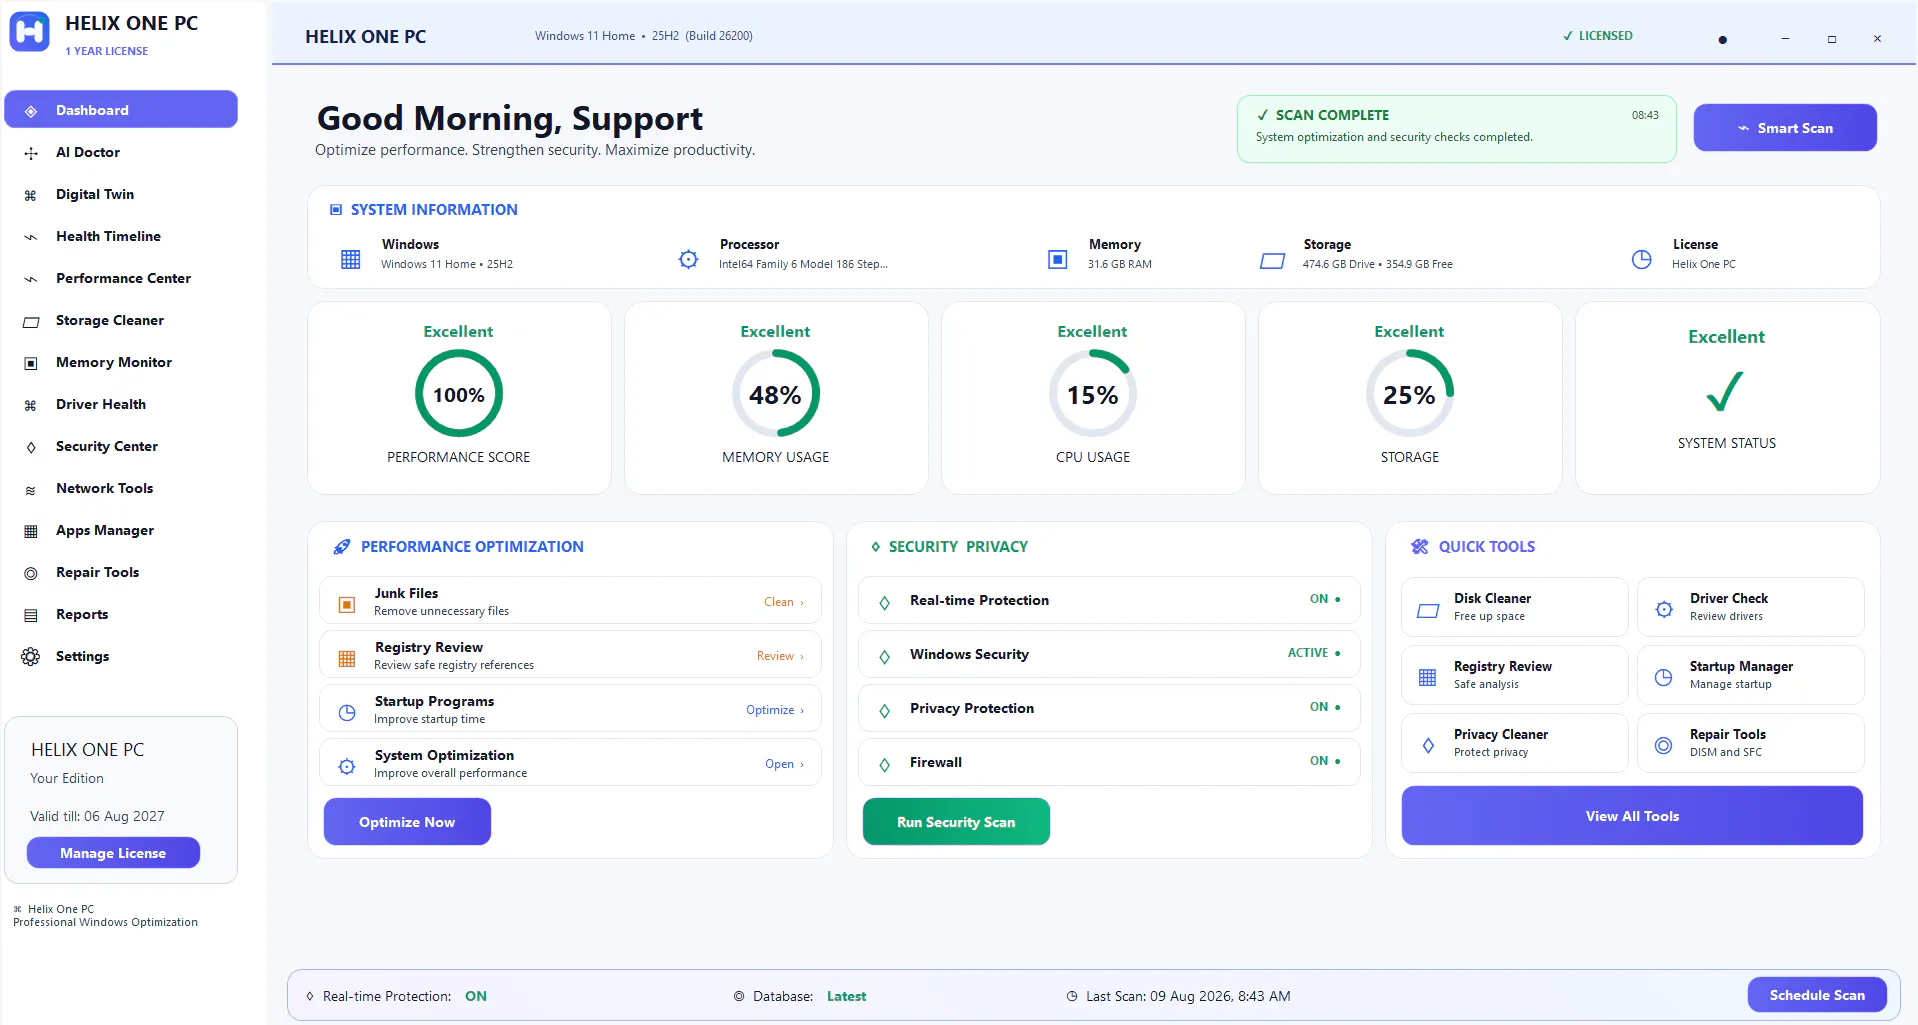Click the Quick Tools header icon

1420,546
